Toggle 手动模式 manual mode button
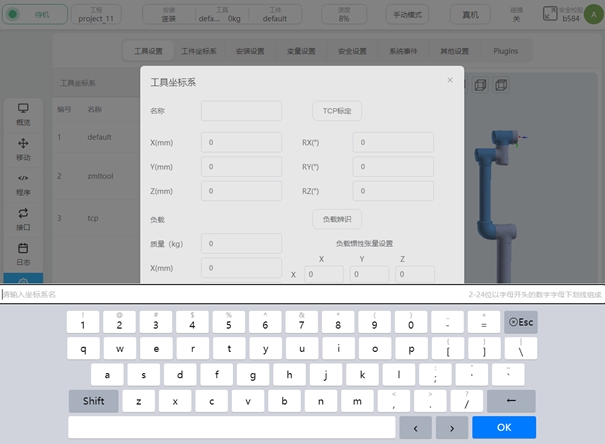The image size is (605, 444). click(x=407, y=15)
